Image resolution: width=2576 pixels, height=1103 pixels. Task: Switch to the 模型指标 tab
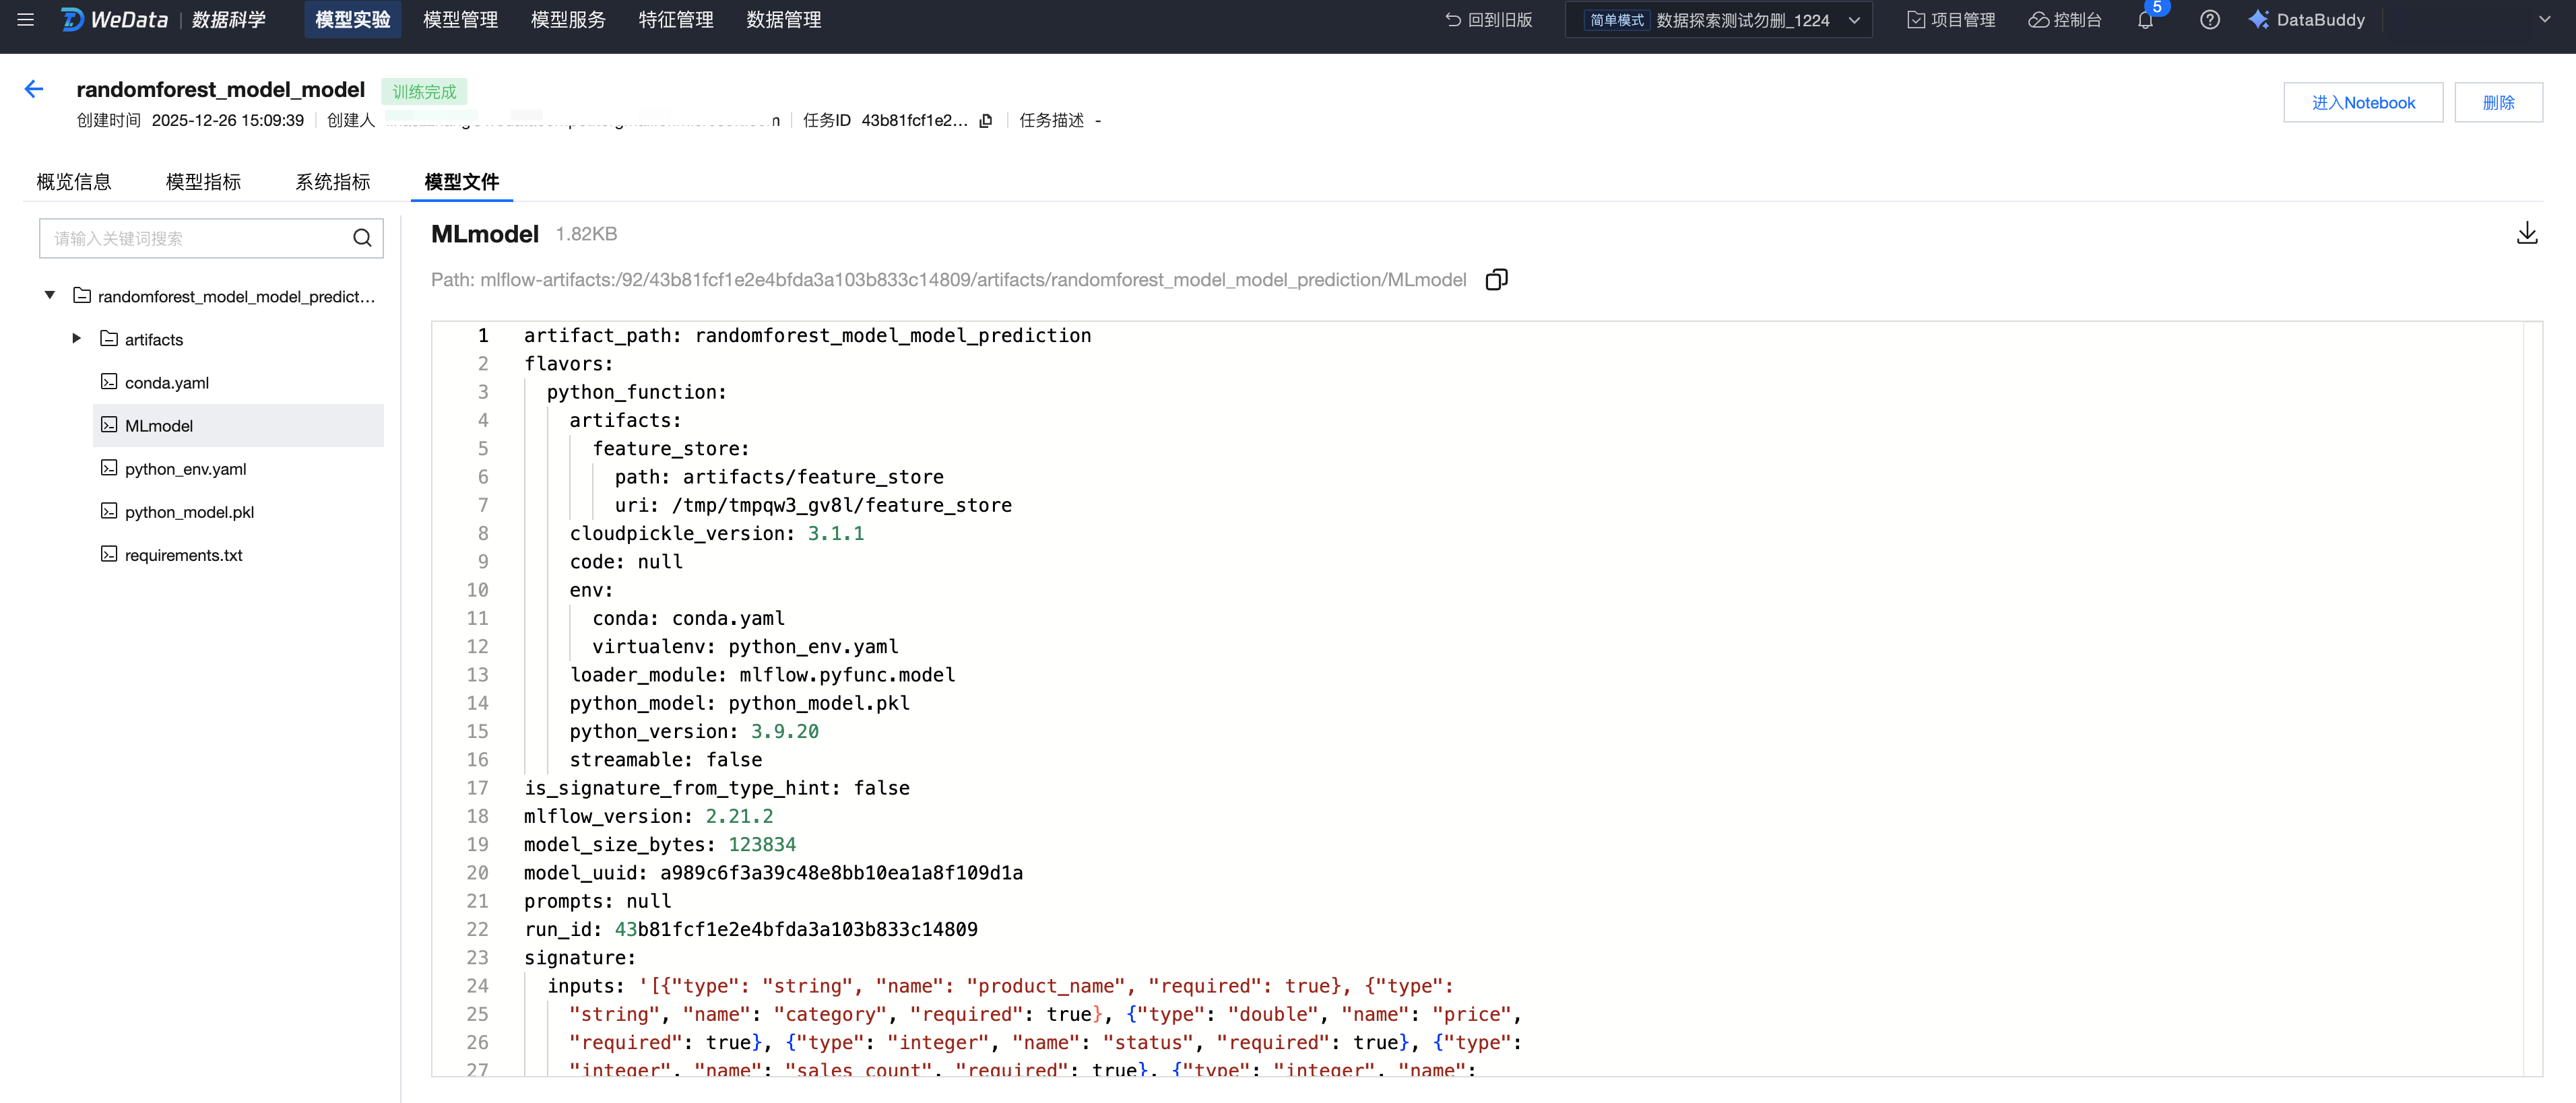click(x=203, y=182)
